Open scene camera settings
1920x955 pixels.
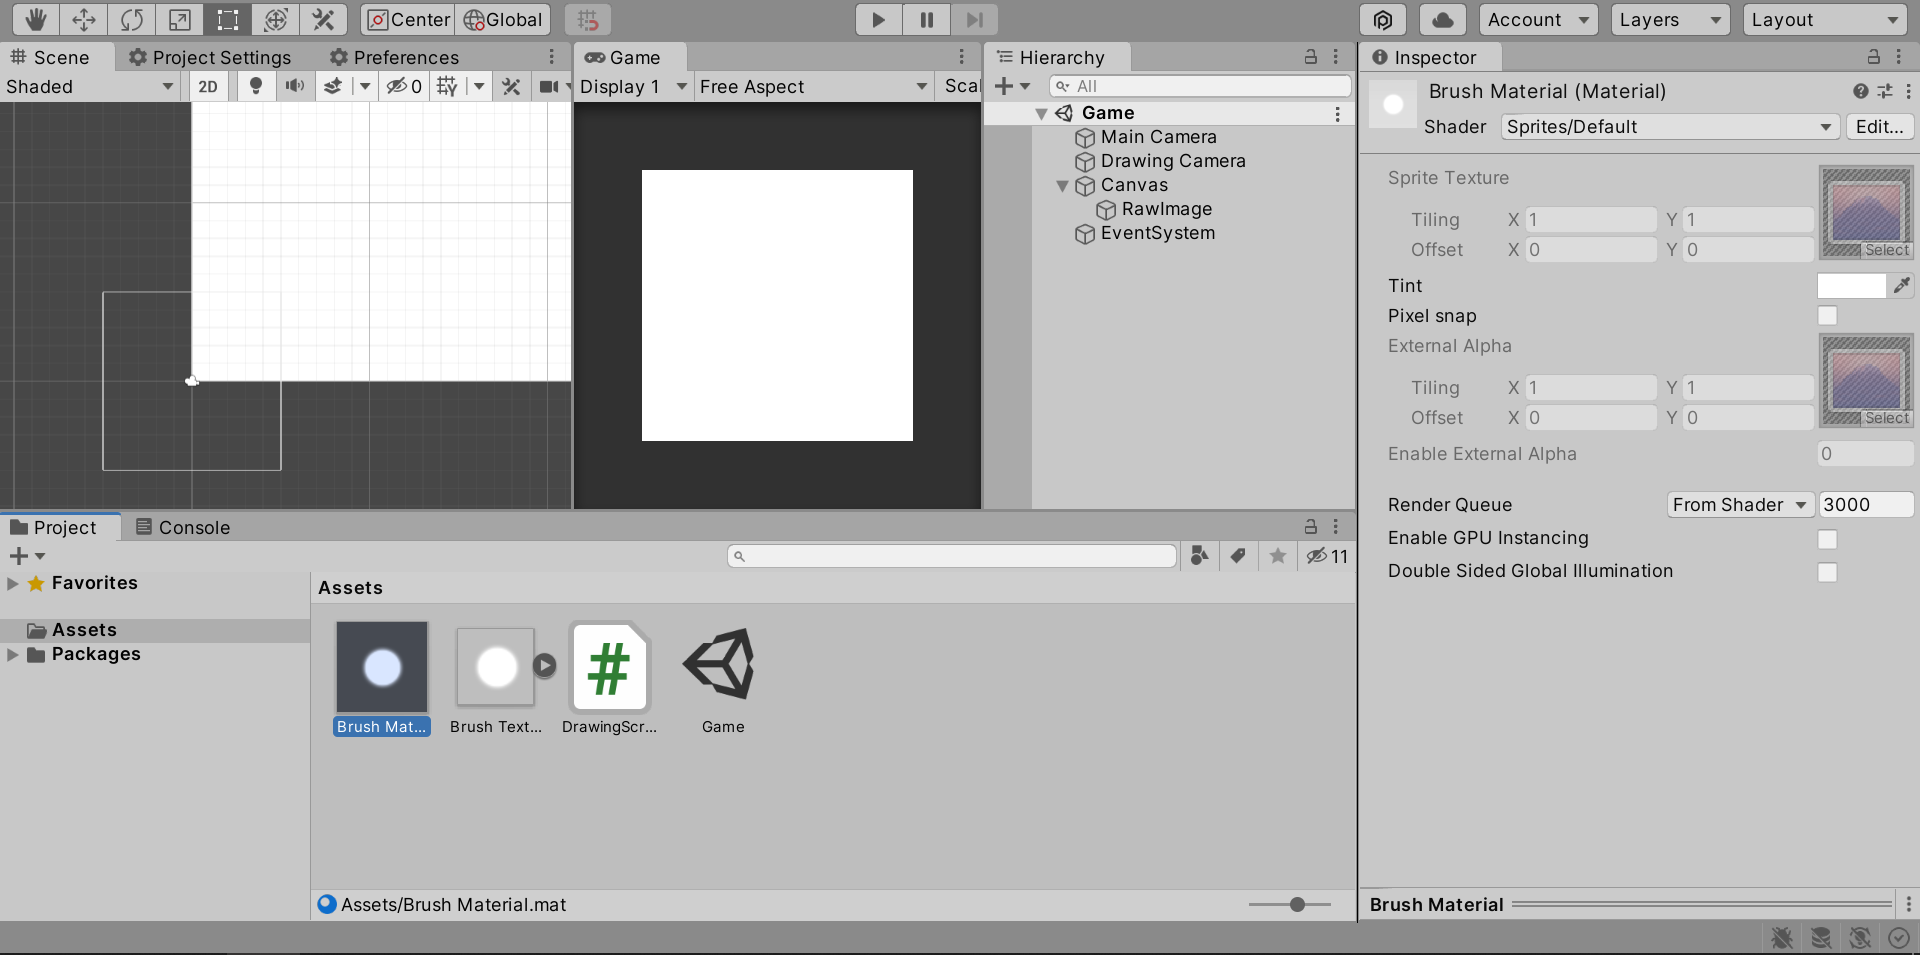[548, 87]
